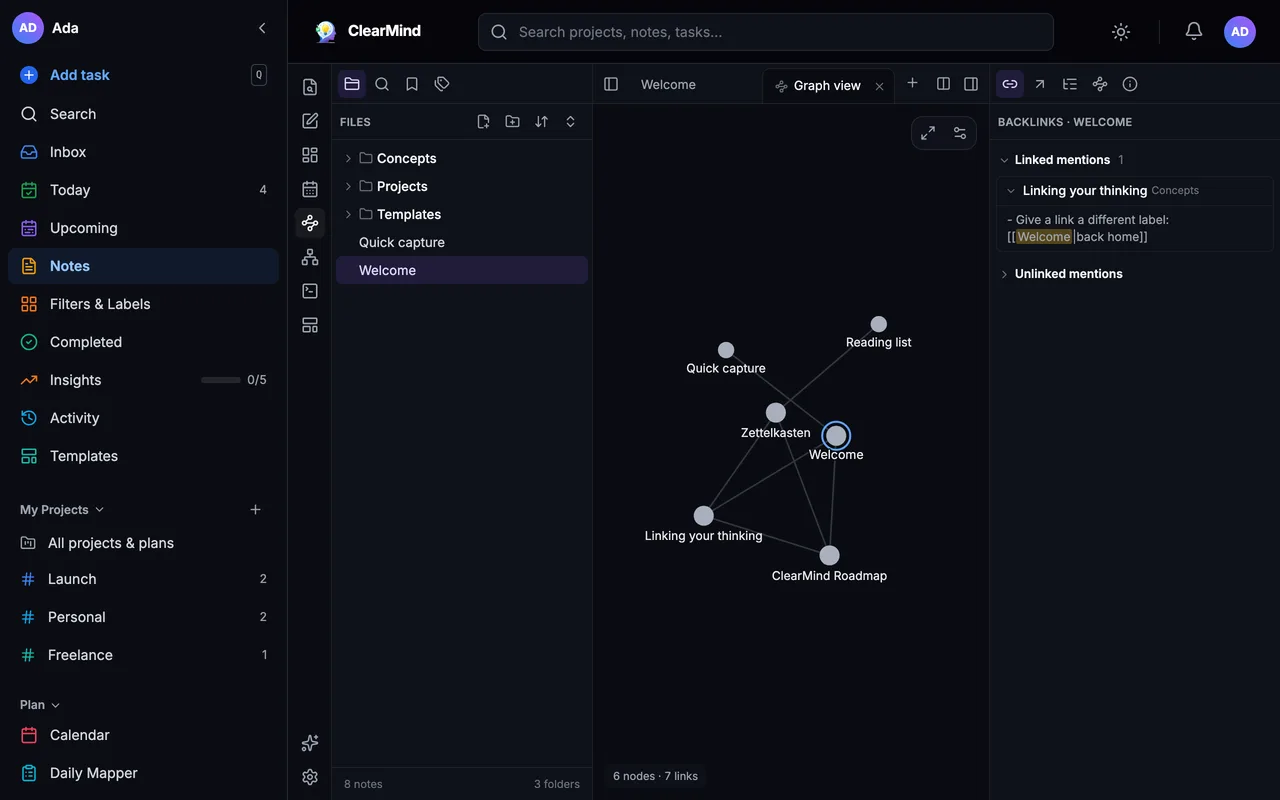Viewport: 1280px width, 800px height.
Task: Open Inbox in the sidebar
Action: [143, 152]
